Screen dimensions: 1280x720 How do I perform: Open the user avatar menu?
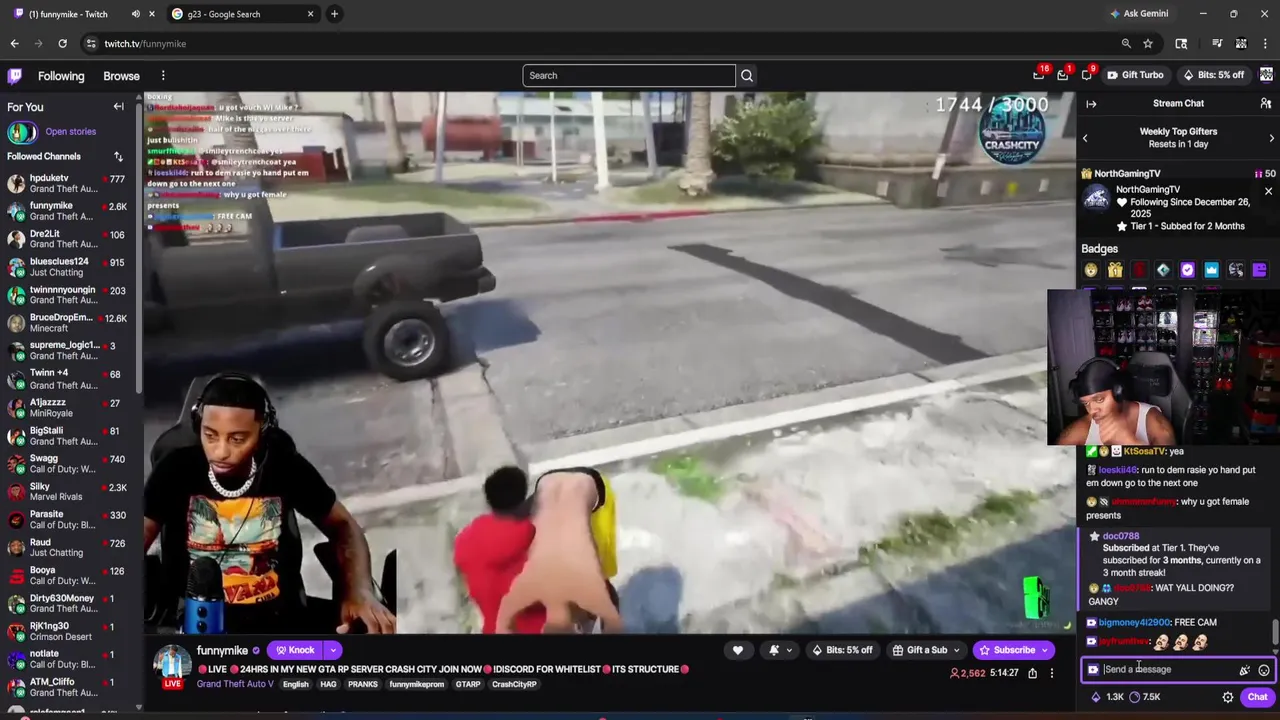point(1267,75)
